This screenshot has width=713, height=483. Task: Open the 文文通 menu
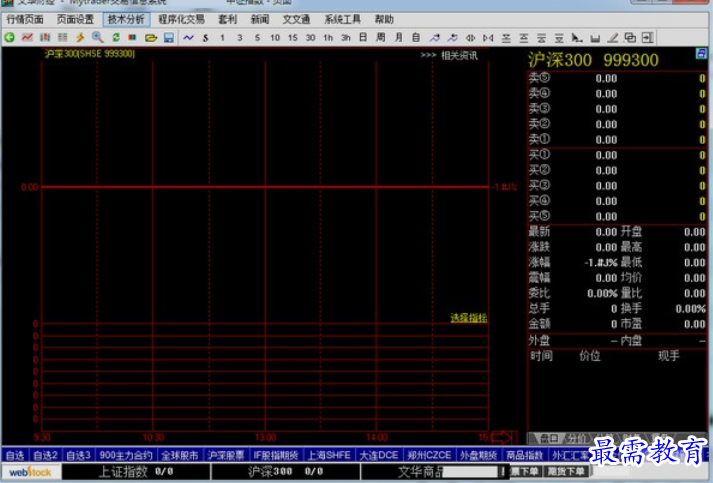296,20
